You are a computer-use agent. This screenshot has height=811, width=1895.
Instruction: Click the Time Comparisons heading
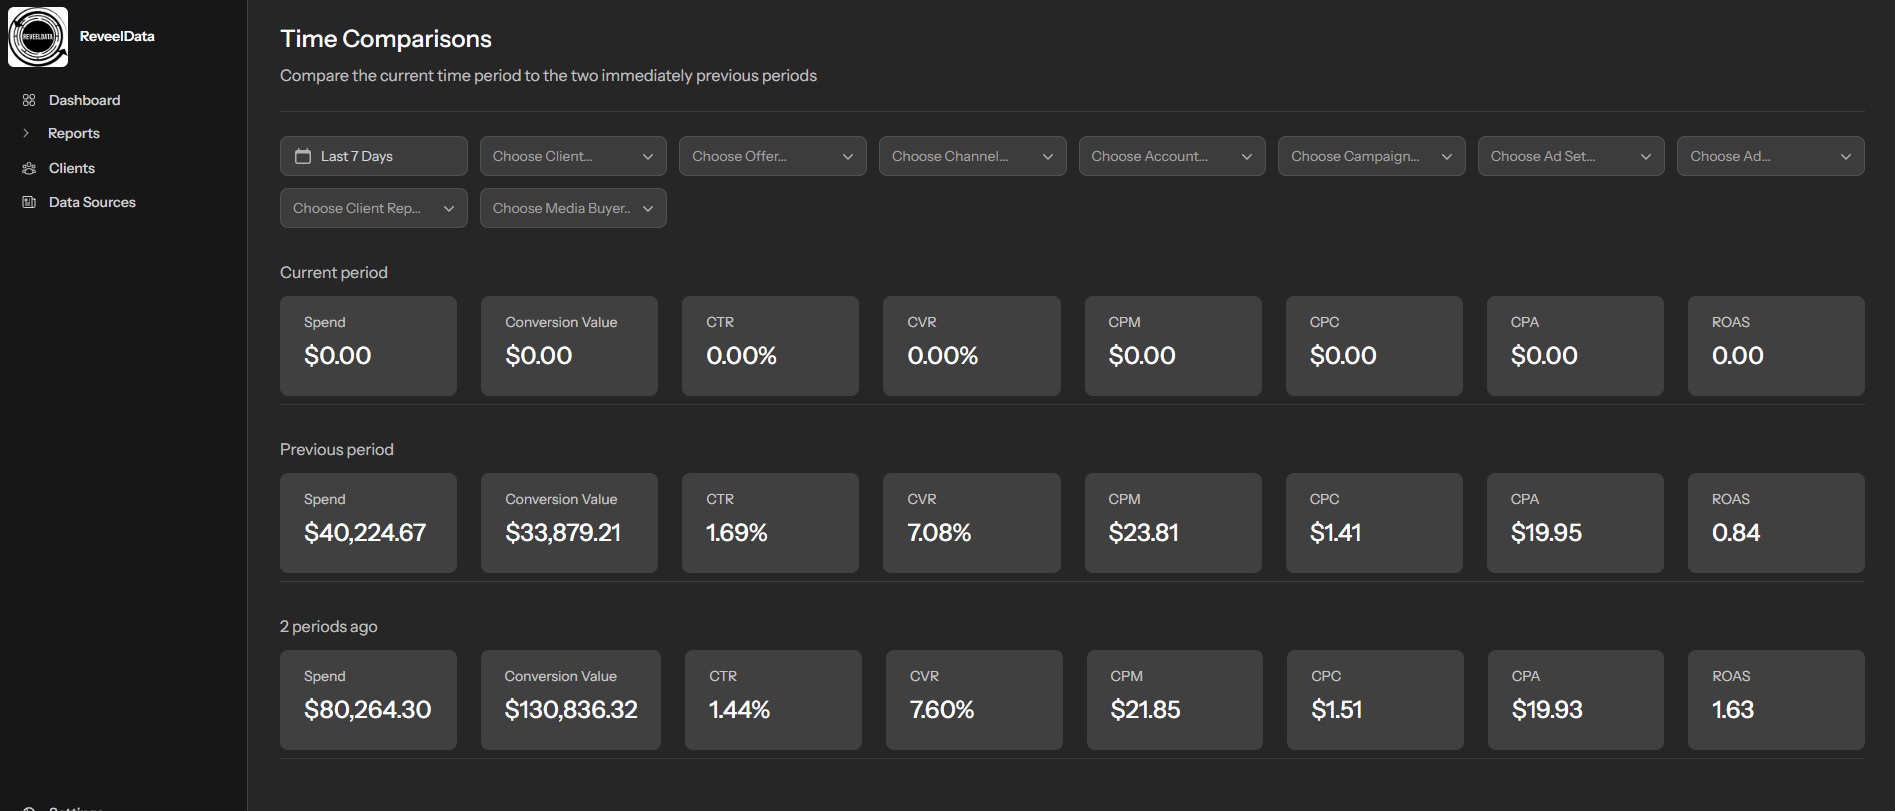tap(386, 39)
